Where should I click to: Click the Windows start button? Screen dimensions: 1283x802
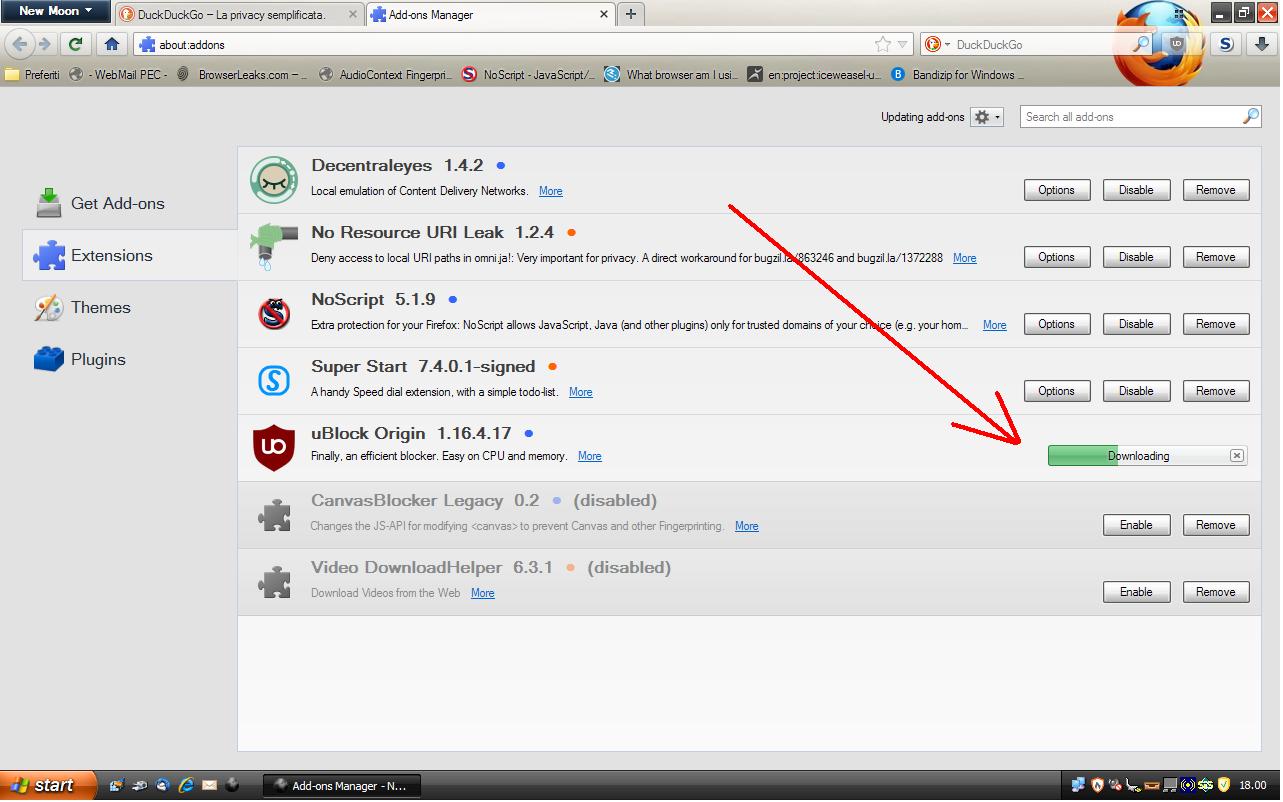pyautogui.click(x=48, y=785)
